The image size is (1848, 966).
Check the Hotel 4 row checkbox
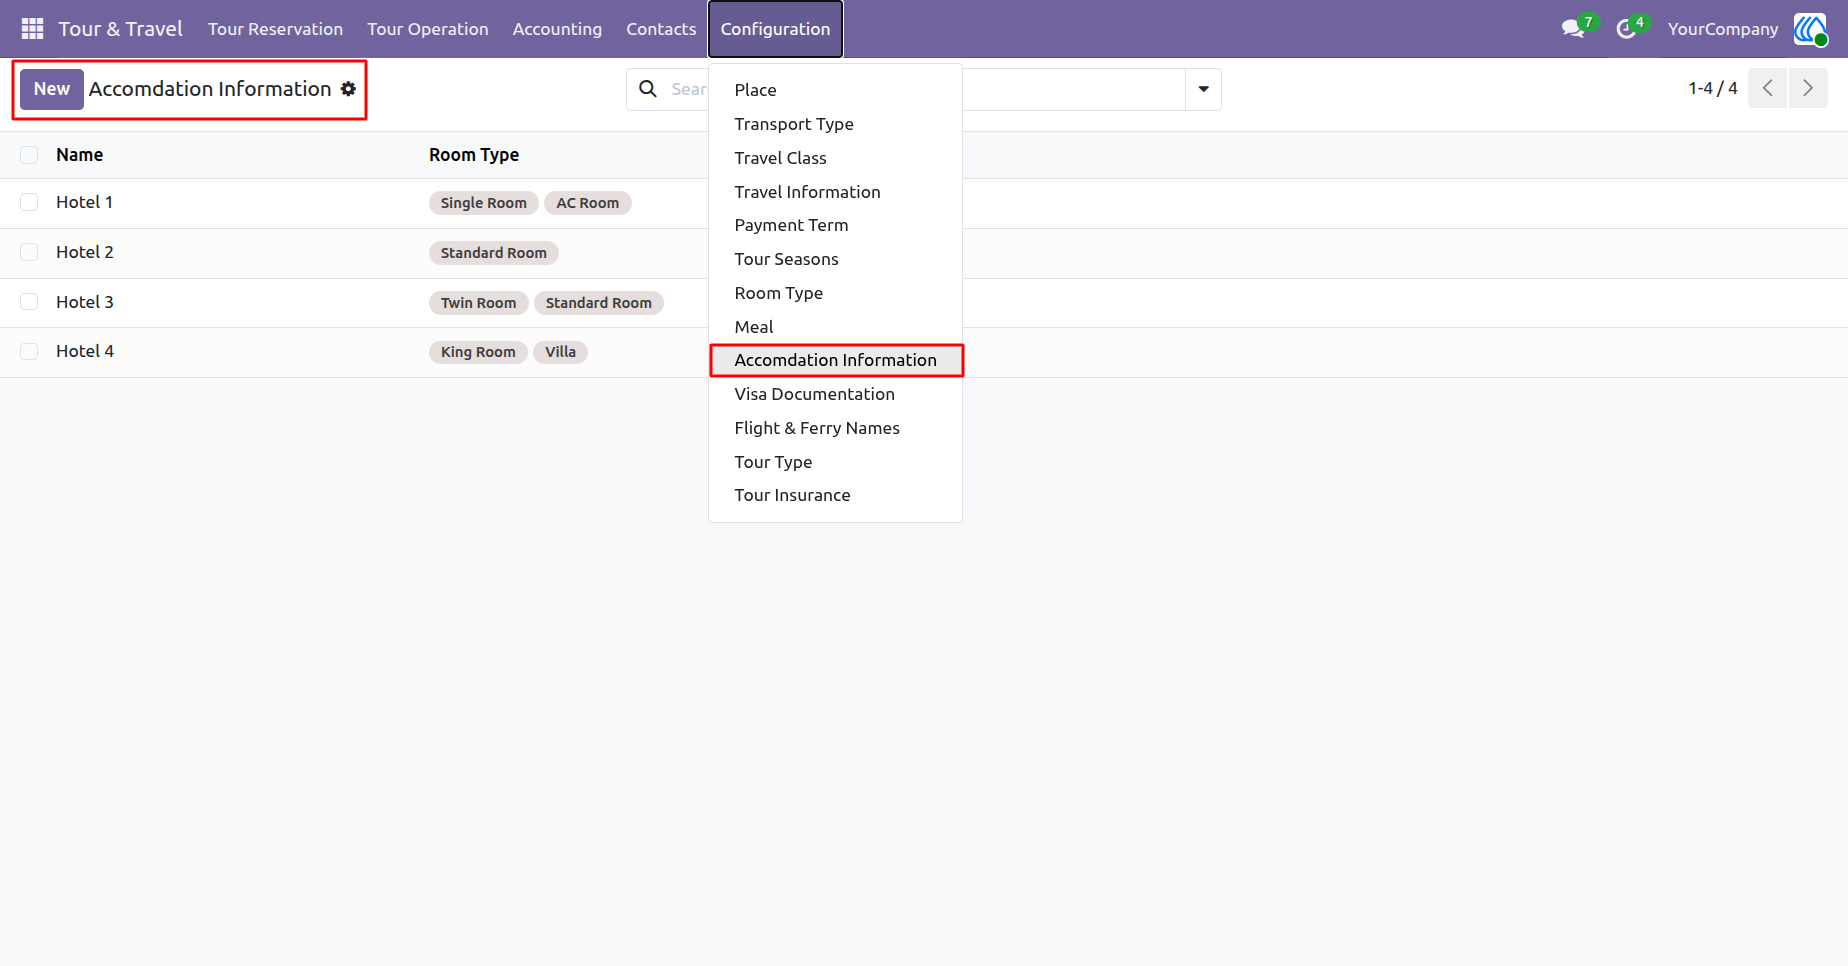(29, 351)
